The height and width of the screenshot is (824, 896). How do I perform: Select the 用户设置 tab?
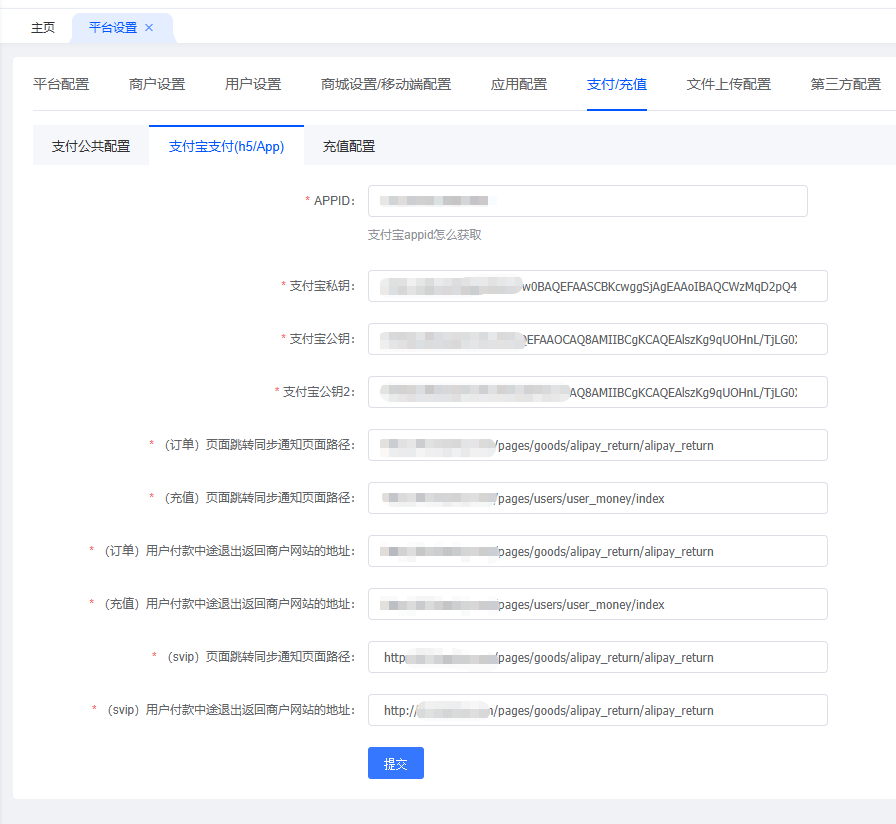(253, 84)
